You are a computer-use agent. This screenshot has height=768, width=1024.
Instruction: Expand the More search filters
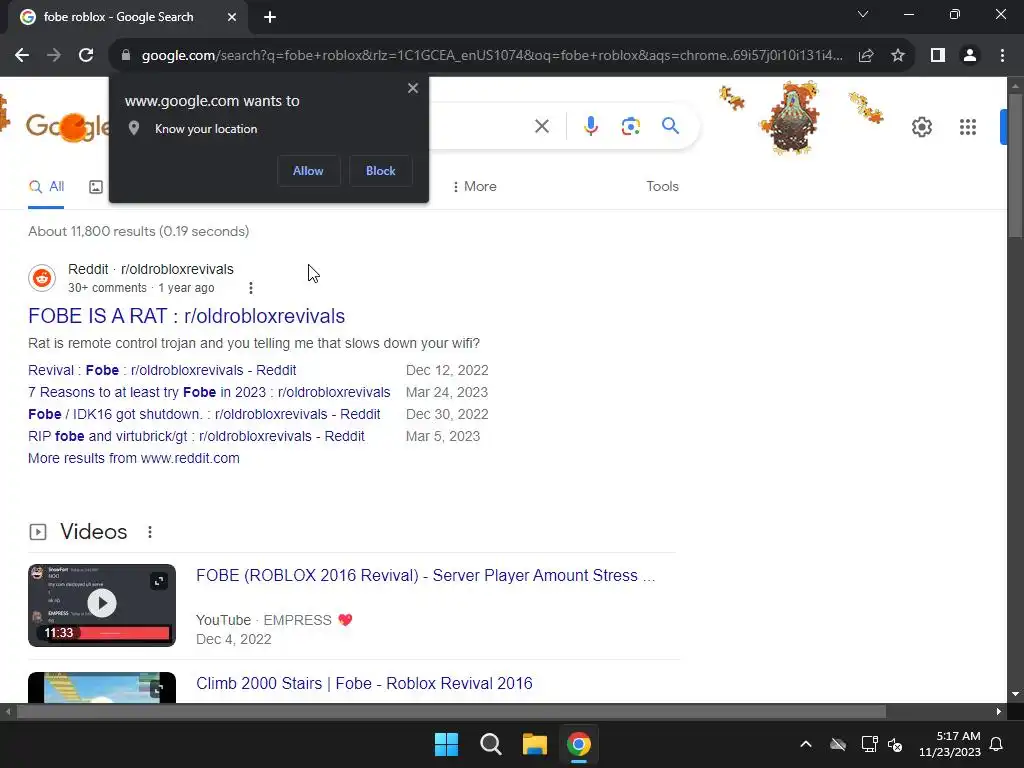[474, 186]
